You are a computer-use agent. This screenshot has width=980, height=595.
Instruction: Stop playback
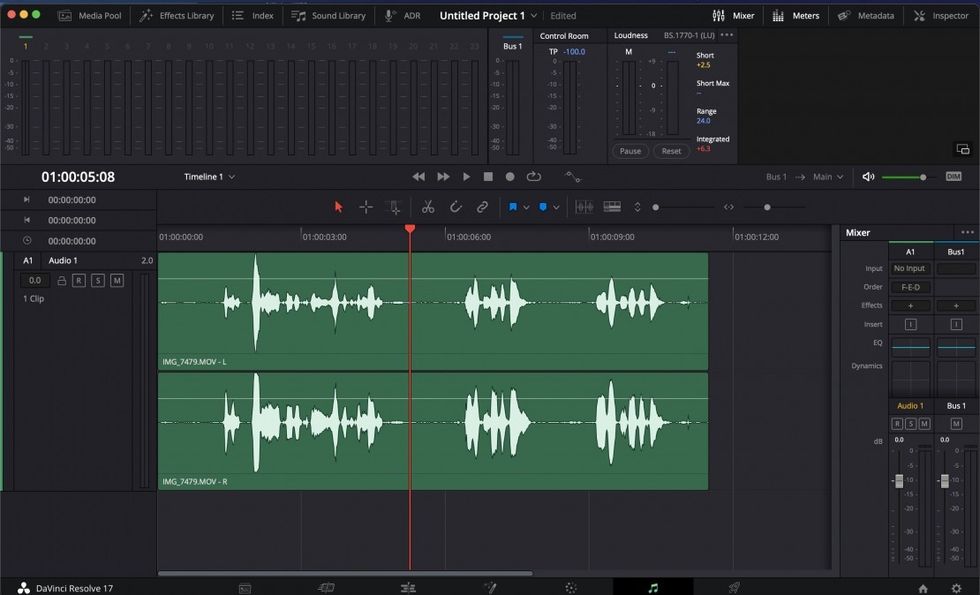tap(488, 177)
